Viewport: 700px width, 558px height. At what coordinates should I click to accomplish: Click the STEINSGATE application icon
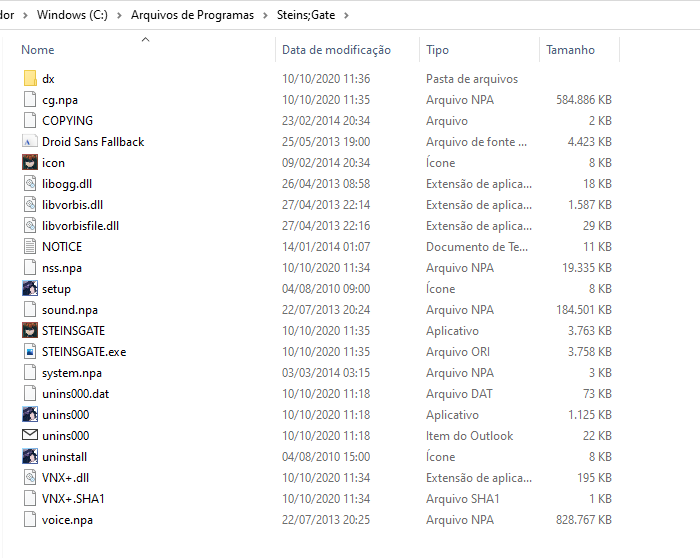[x=30, y=331]
